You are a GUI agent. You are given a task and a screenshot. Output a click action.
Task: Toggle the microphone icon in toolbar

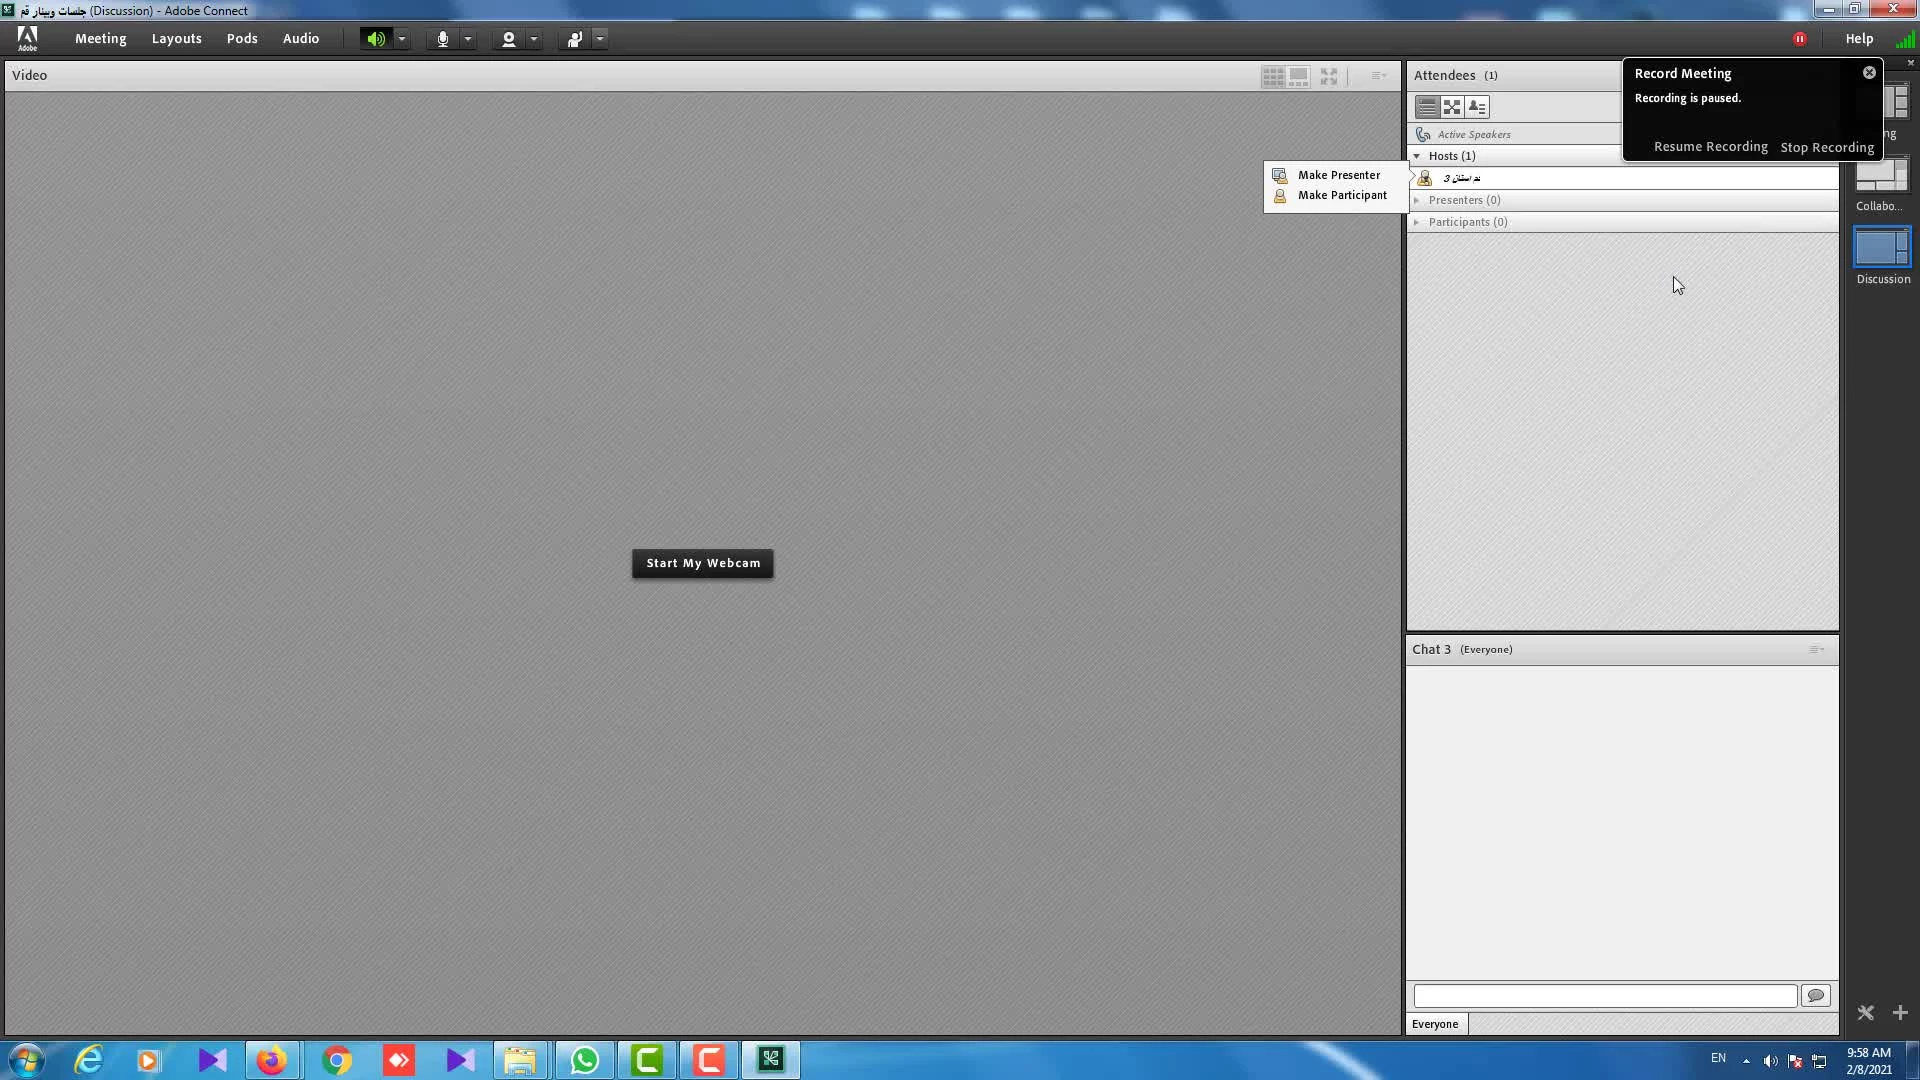coord(442,39)
